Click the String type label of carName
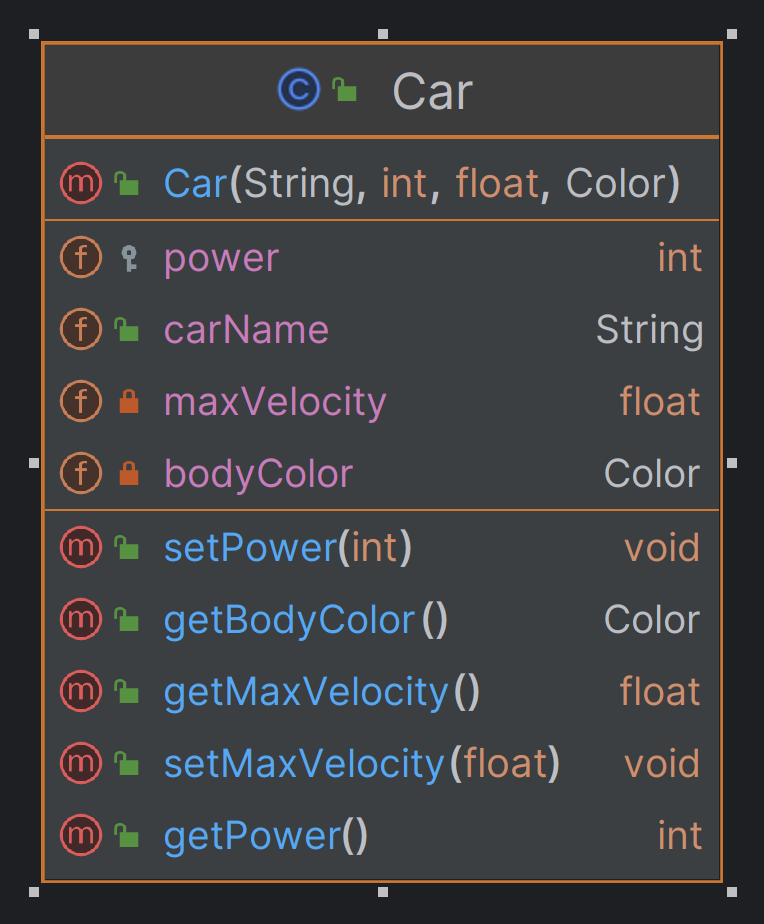This screenshot has width=764, height=924. [x=649, y=329]
